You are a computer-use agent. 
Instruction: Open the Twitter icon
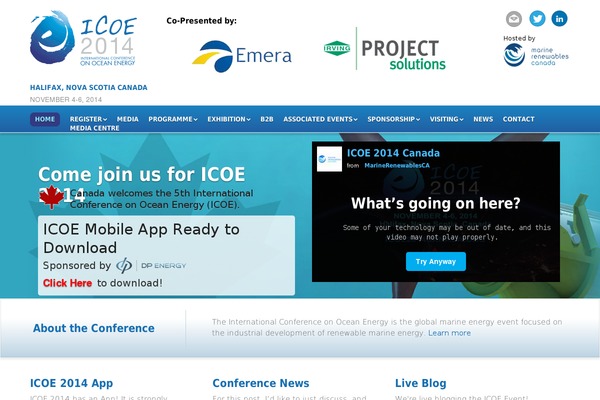537,18
